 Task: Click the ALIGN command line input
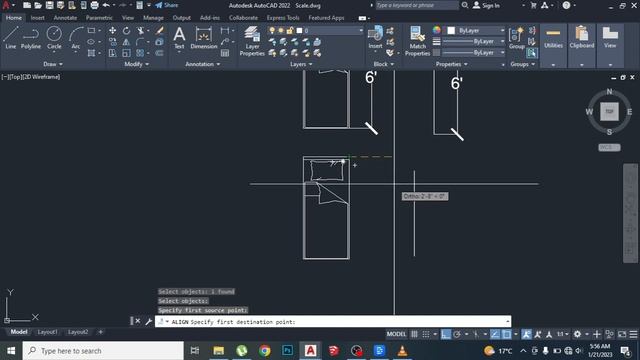coord(333,322)
